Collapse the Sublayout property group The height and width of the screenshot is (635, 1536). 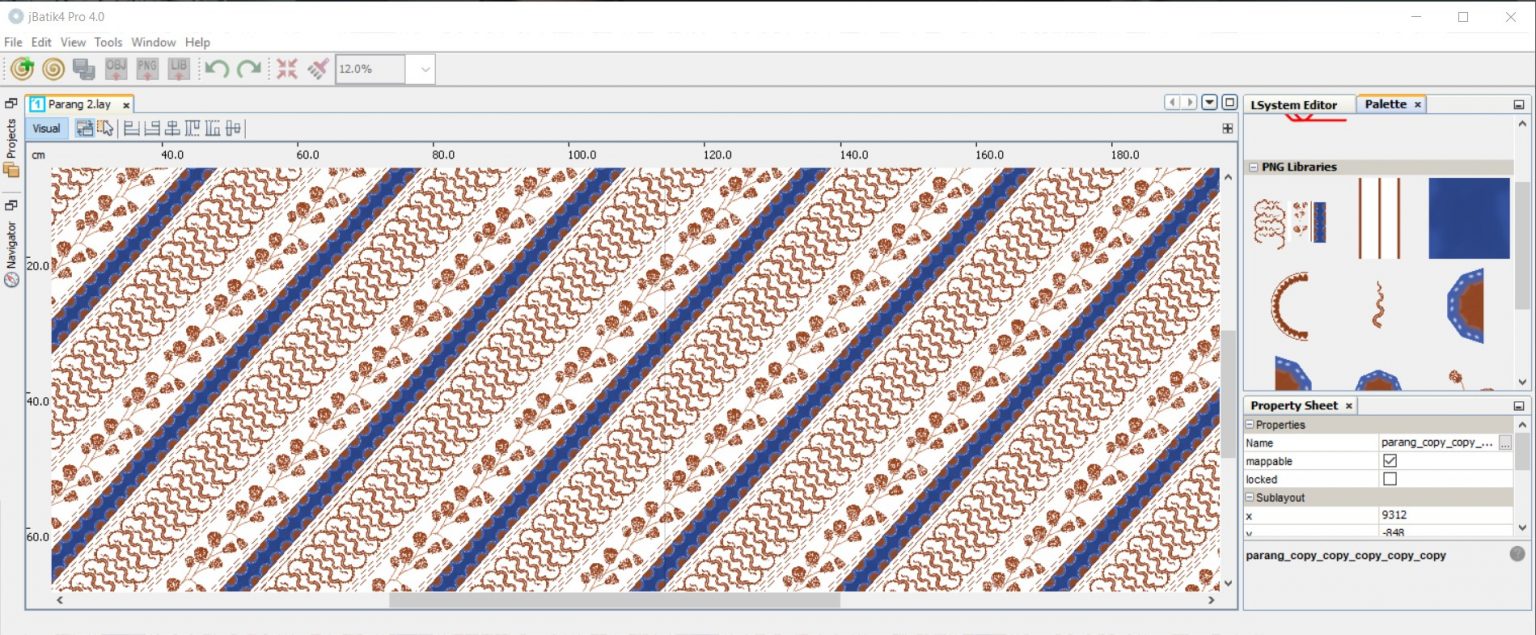tap(1250, 497)
